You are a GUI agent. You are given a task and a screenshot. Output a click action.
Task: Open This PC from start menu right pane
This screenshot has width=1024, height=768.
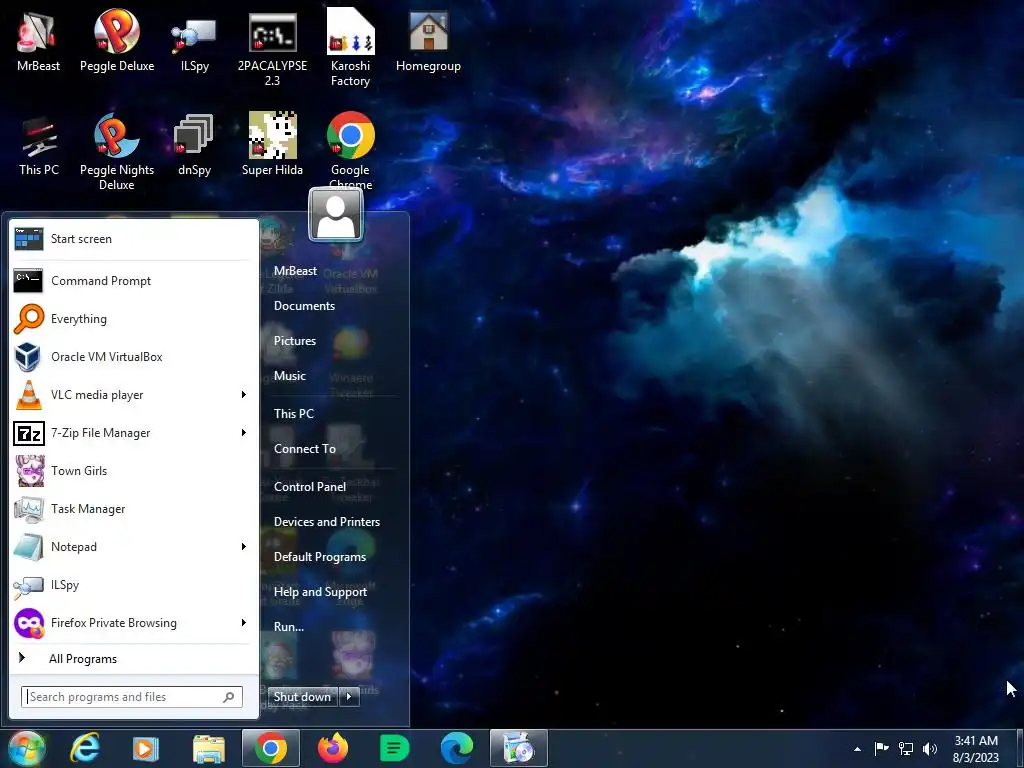[294, 413]
